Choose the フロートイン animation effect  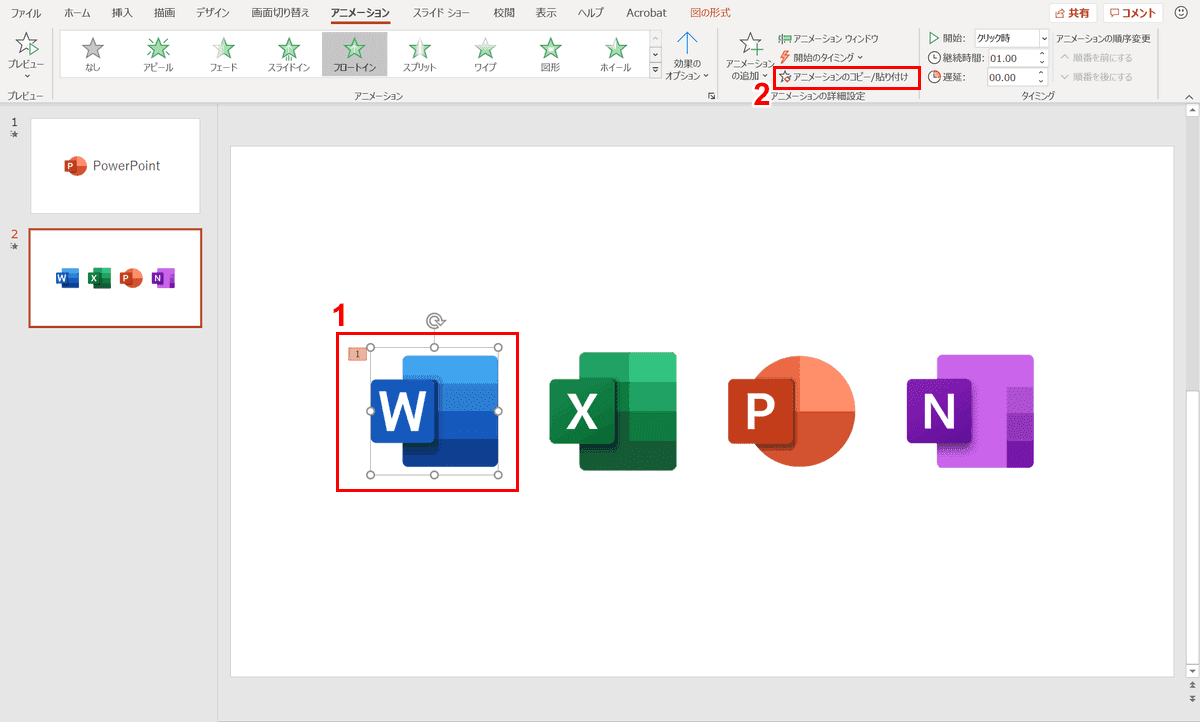click(x=354, y=54)
